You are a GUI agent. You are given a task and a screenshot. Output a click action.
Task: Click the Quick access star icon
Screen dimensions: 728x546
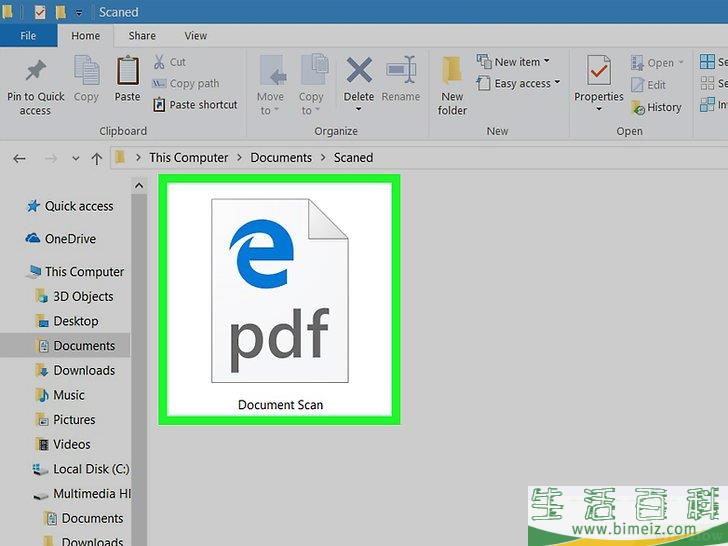[x=33, y=206]
